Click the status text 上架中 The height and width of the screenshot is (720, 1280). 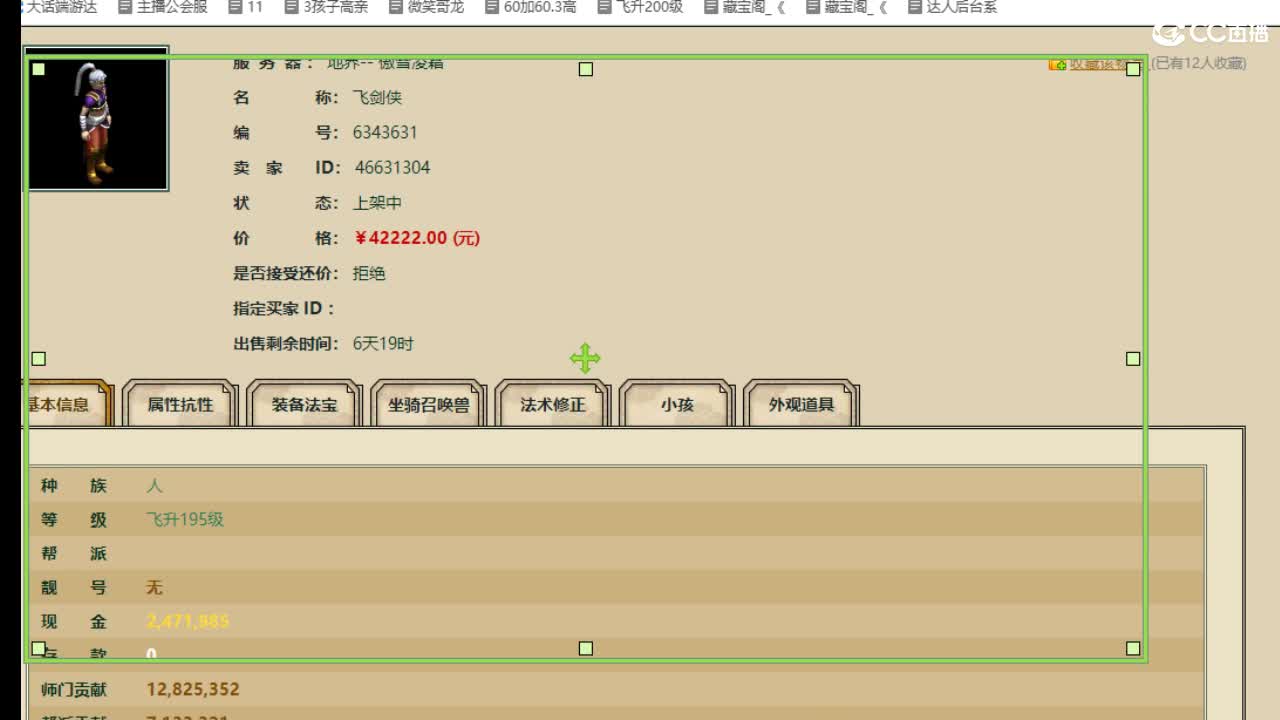pos(377,203)
